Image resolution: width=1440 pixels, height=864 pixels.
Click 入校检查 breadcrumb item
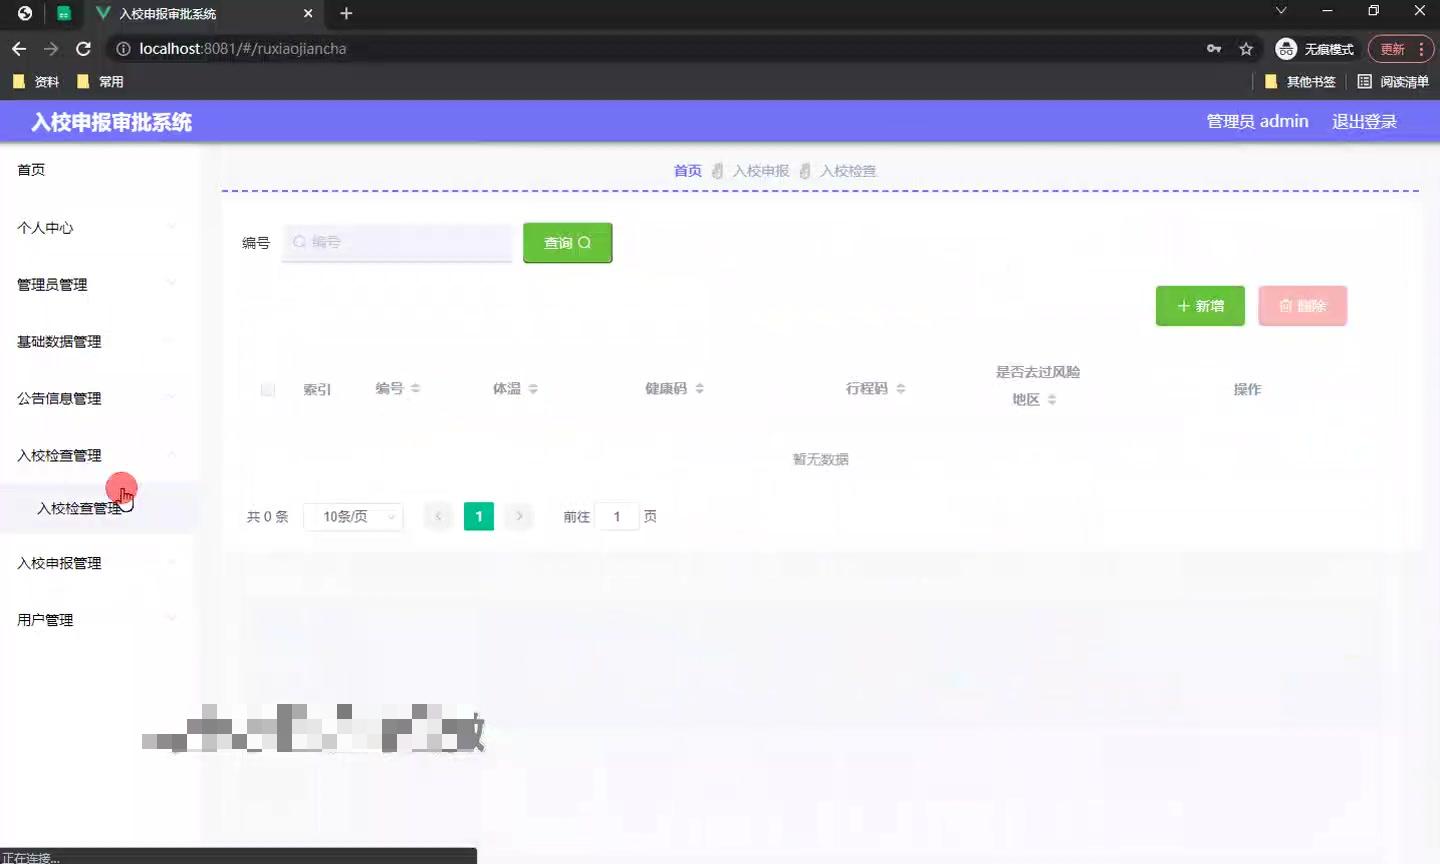point(848,171)
